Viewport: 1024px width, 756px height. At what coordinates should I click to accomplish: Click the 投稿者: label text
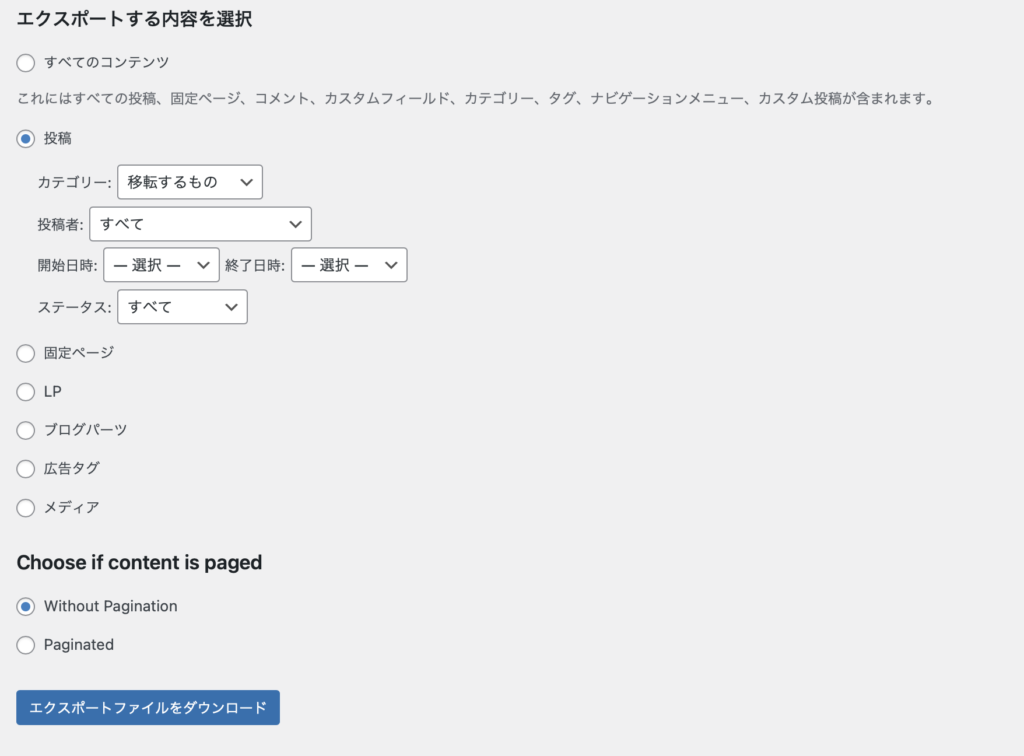[x=61, y=225]
